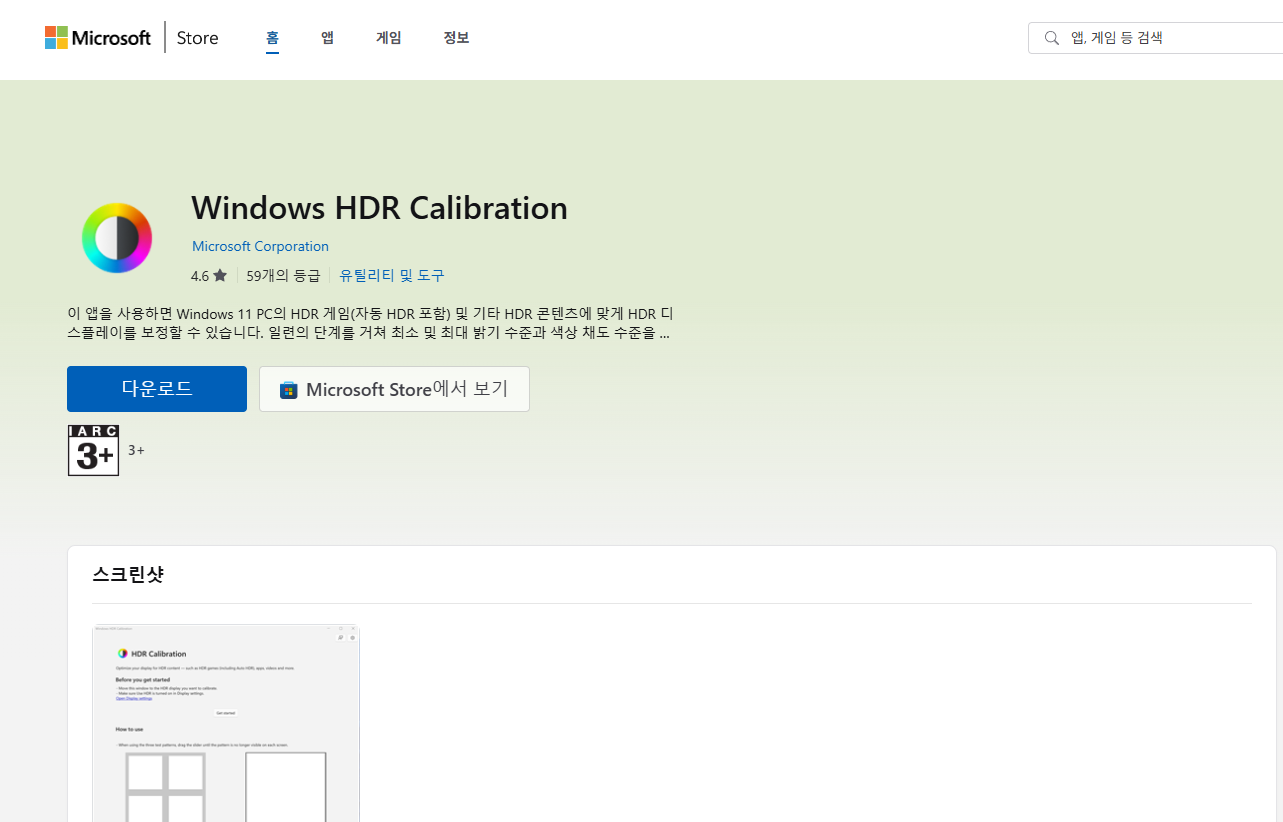Click the 다운로드 button

(156, 389)
